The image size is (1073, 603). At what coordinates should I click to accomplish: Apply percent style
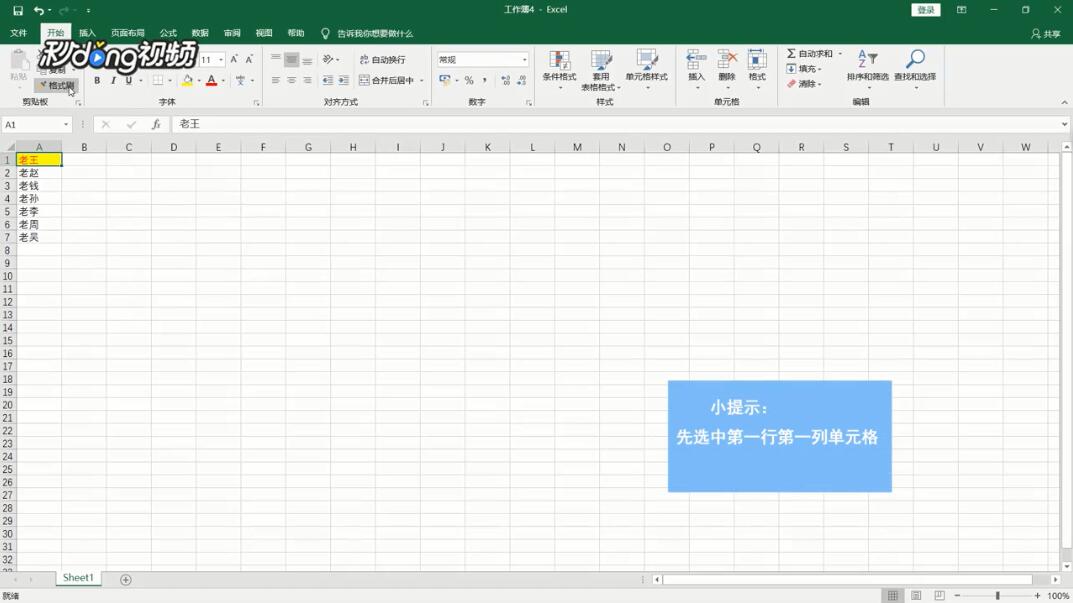[469, 81]
